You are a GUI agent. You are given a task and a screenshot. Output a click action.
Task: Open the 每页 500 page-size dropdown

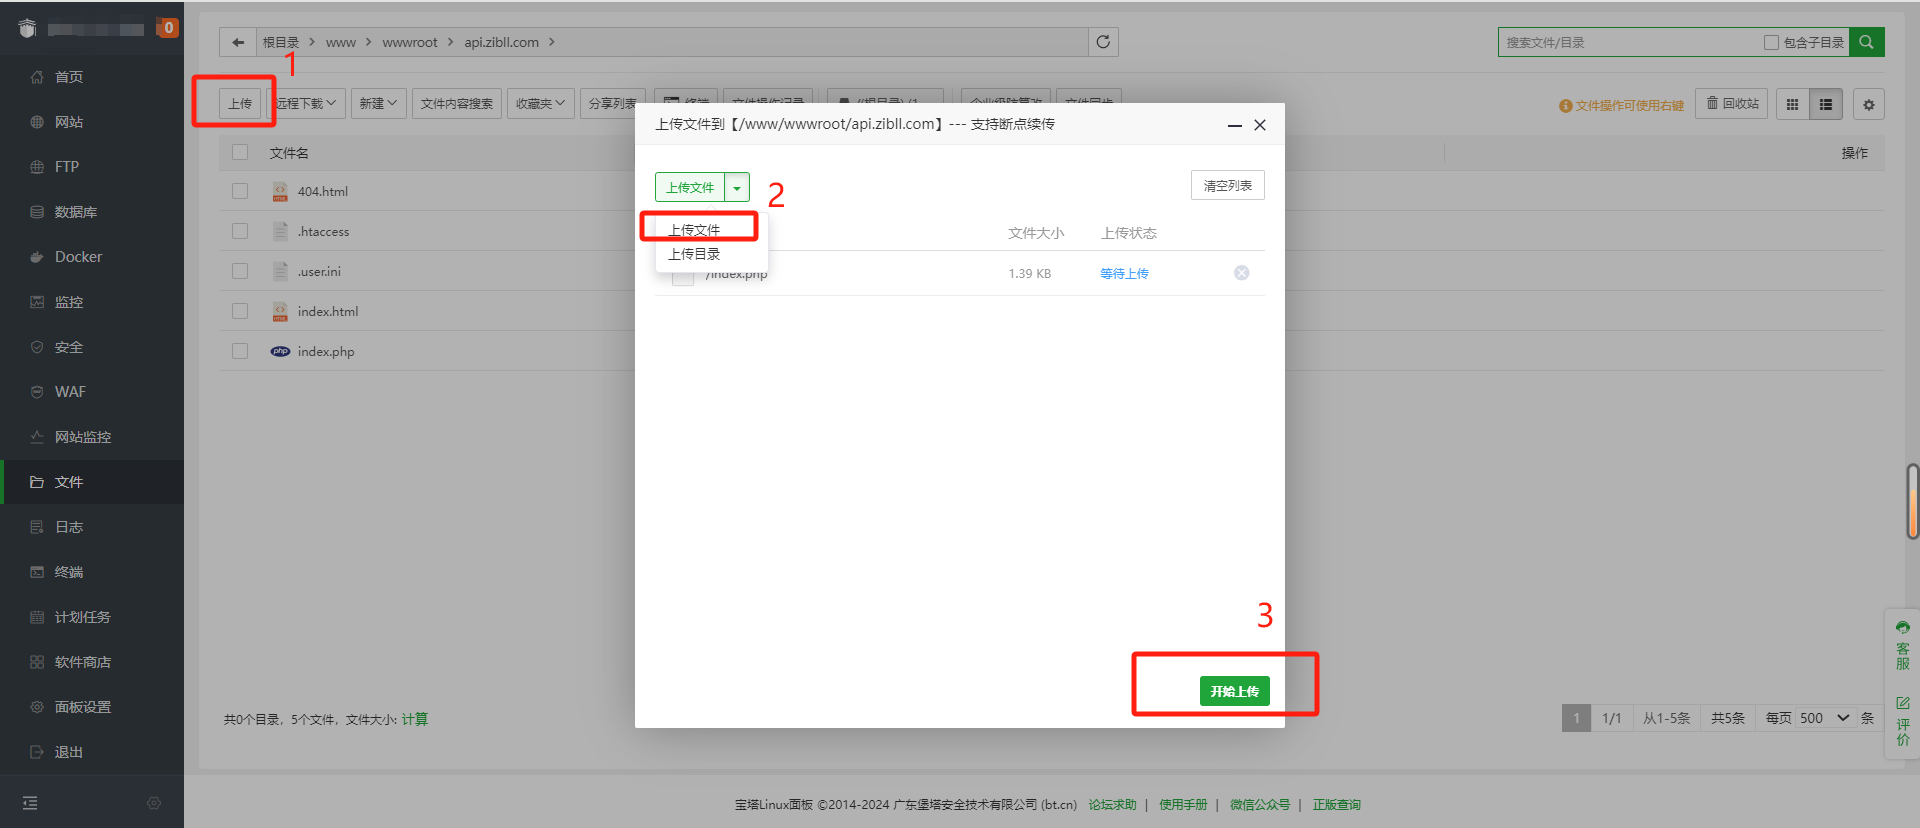(x=1825, y=718)
